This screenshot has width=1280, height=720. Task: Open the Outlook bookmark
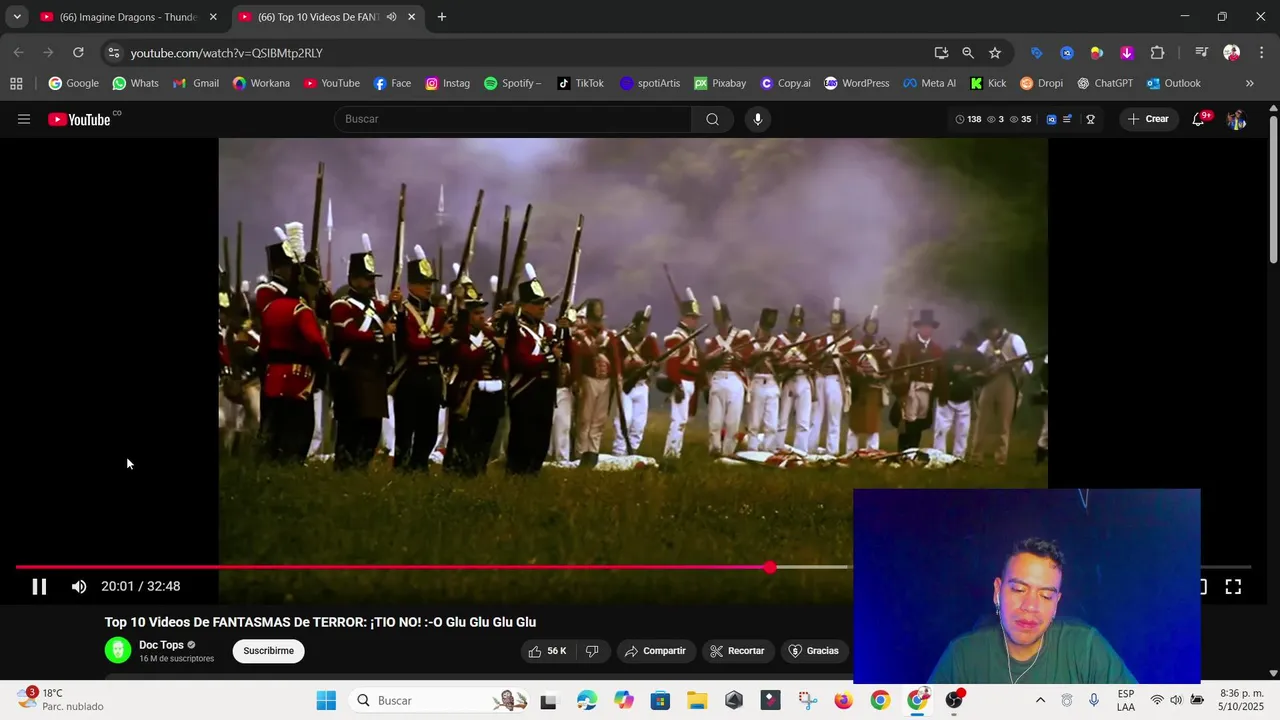pyautogui.click(x=1174, y=83)
